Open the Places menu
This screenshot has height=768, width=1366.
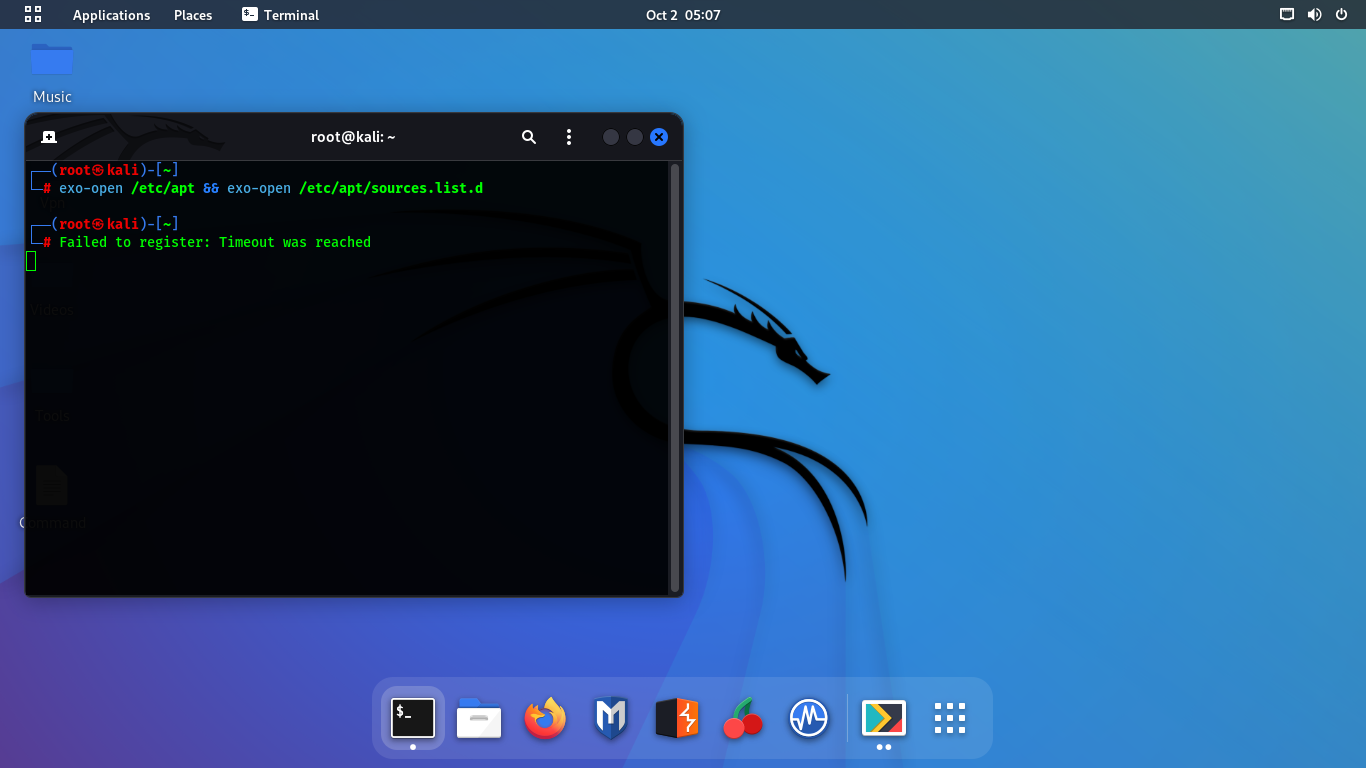tap(192, 14)
